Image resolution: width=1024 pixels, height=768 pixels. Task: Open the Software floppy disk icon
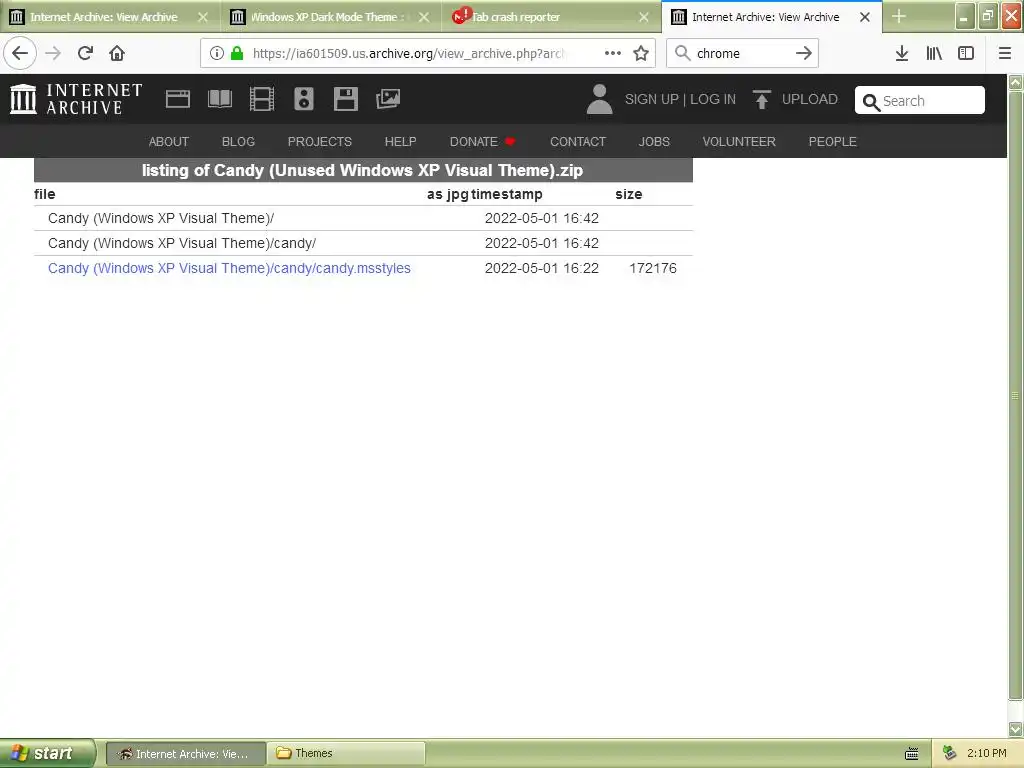345,99
